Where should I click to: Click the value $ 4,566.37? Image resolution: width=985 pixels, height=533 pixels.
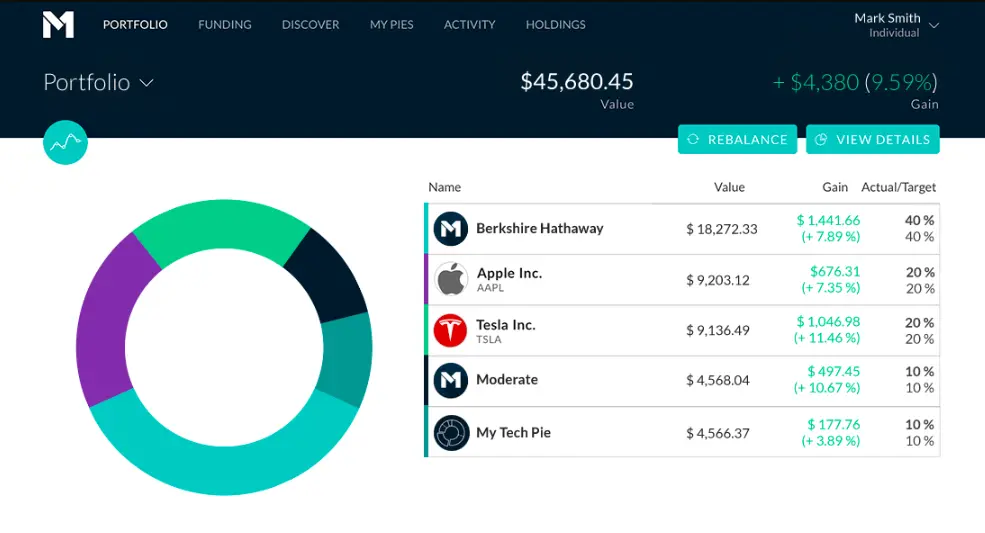pos(717,433)
